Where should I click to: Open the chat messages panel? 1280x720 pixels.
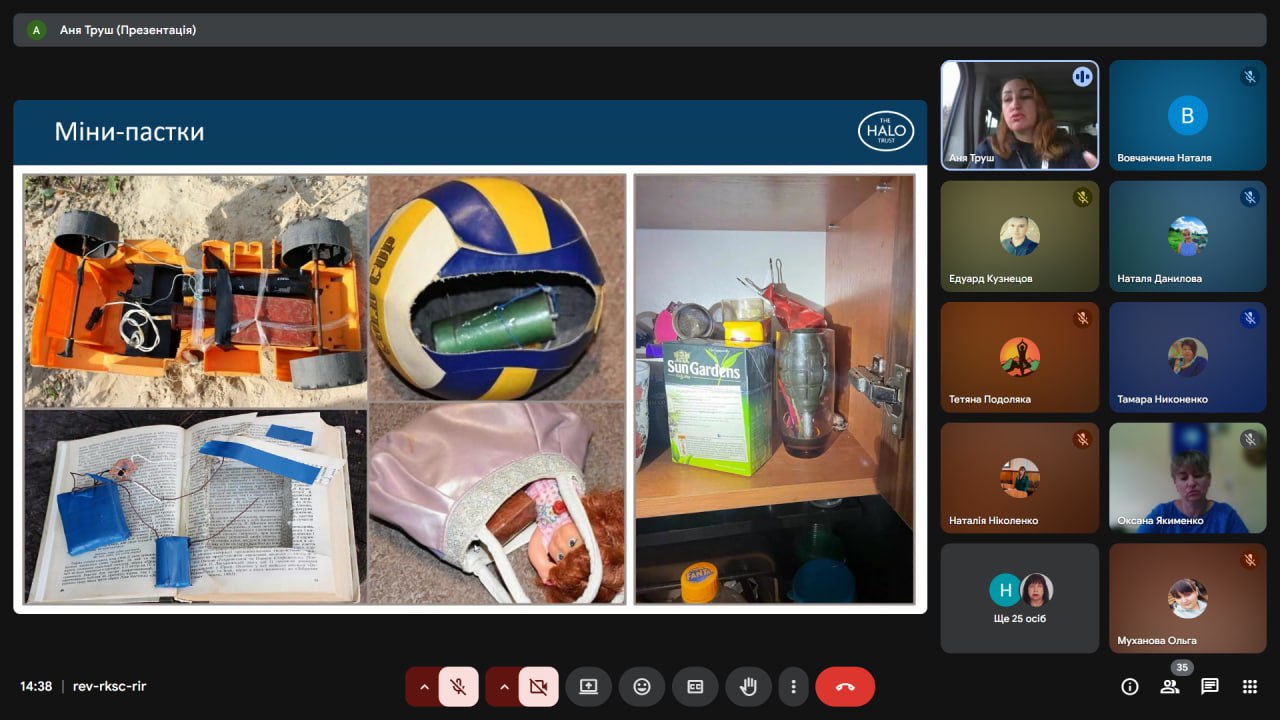1209,686
